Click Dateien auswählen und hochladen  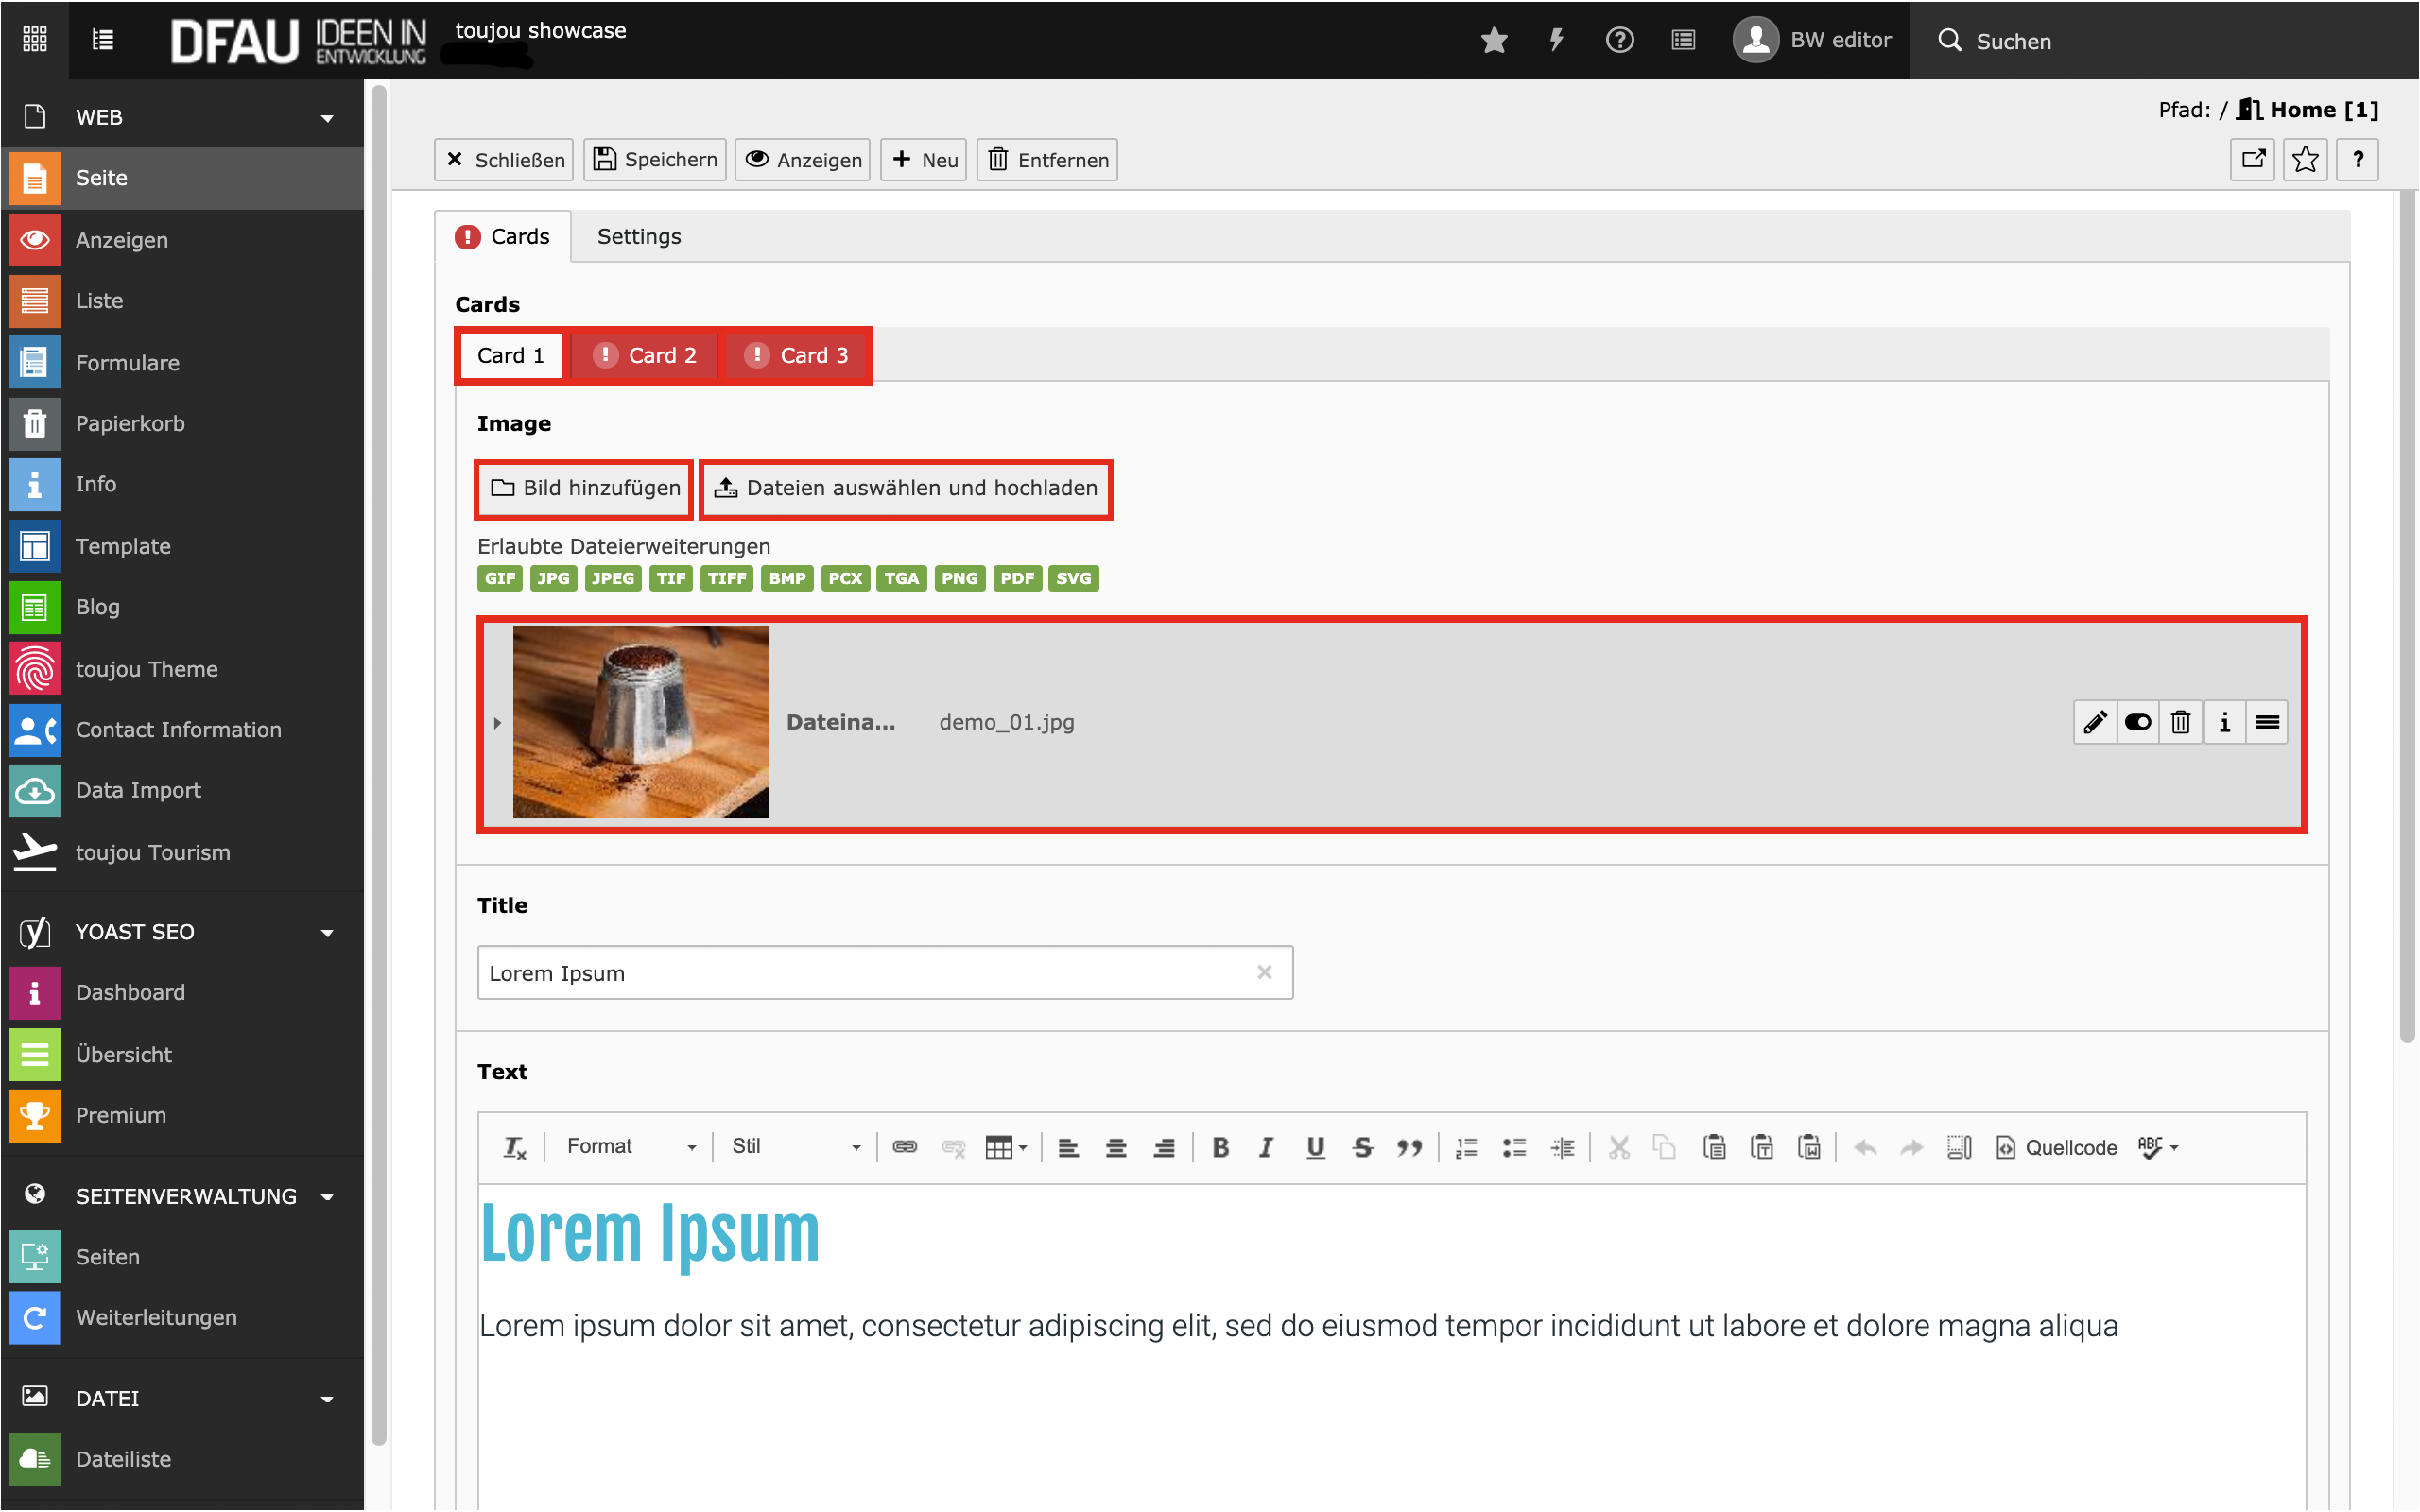906,488
